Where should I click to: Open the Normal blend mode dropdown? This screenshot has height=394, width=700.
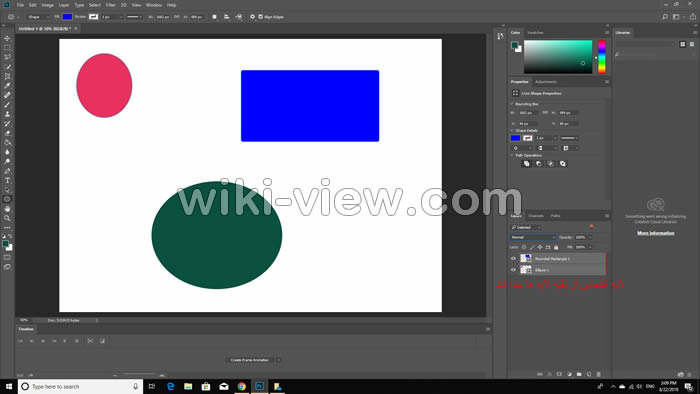coord(533,237)
